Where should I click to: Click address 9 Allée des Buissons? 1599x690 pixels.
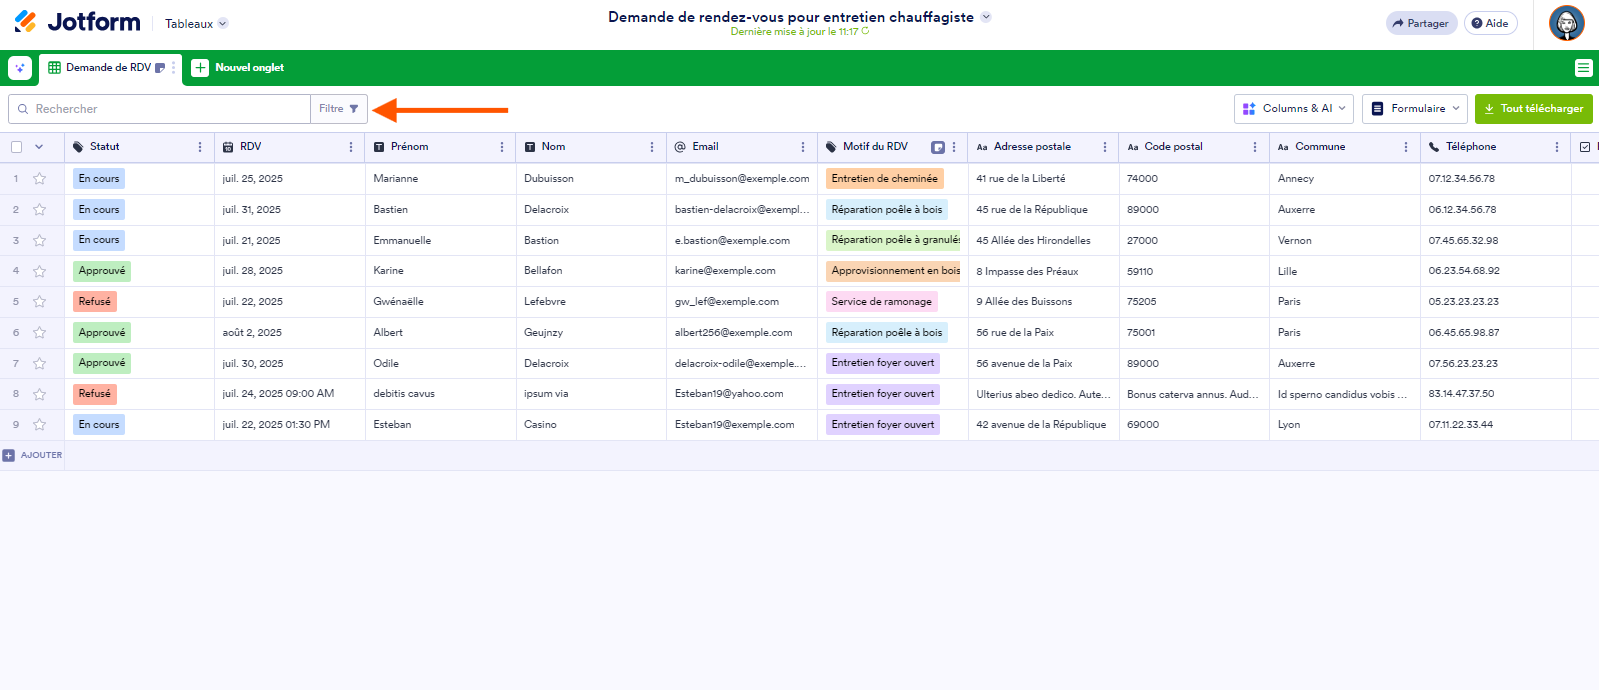1024,302
